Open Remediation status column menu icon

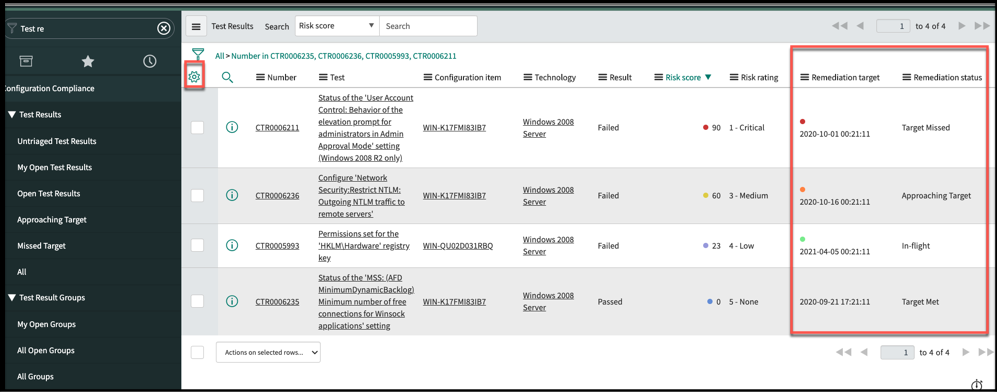[x=906, y=78]
